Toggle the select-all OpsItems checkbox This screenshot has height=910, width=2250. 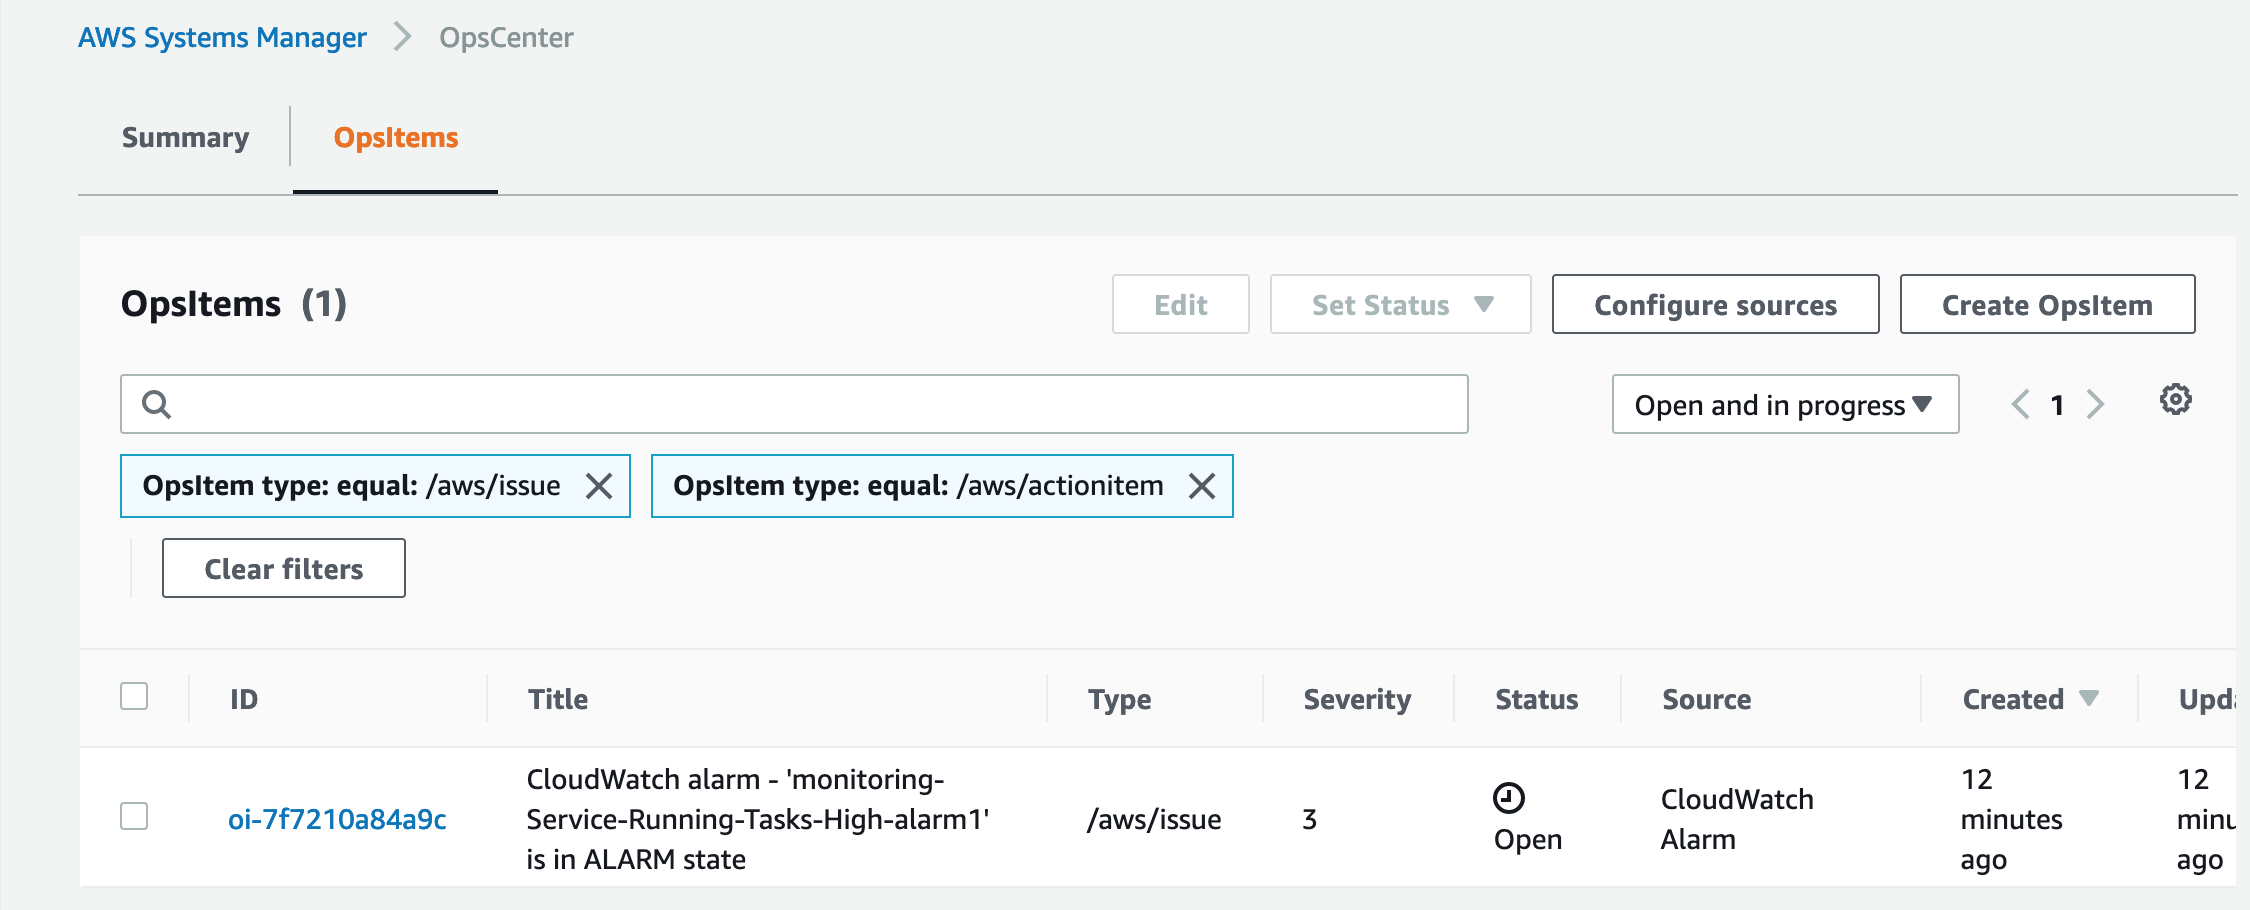tap(134, 696)
